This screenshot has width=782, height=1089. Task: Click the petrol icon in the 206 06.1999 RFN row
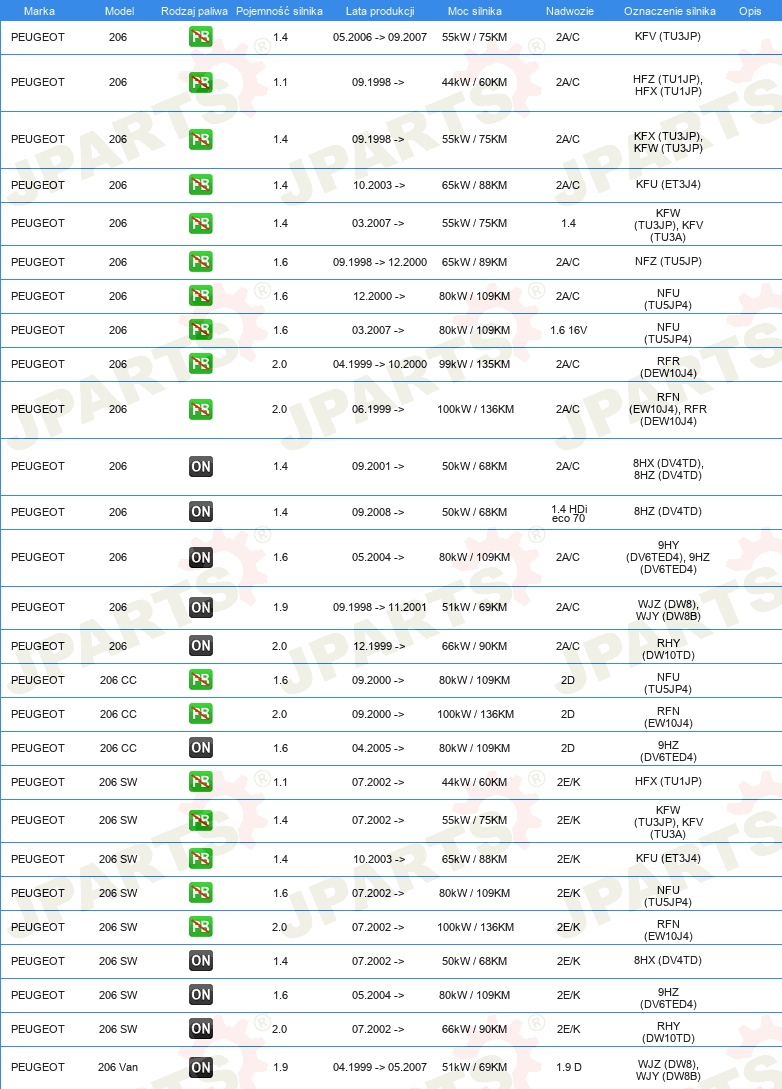tap(201, 409)
